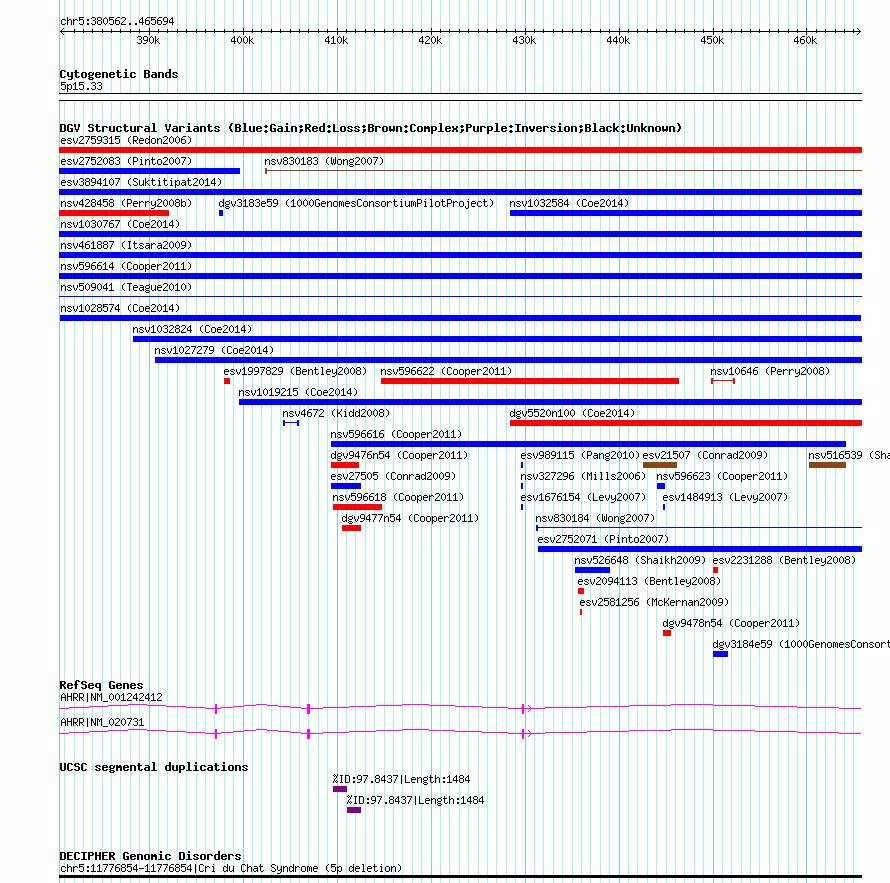The width and height of the screenshot is (890, 883).
Task: Click the esv1484913 (Levy2007) tiny blue marker
Action: click(x=664, y=507)
